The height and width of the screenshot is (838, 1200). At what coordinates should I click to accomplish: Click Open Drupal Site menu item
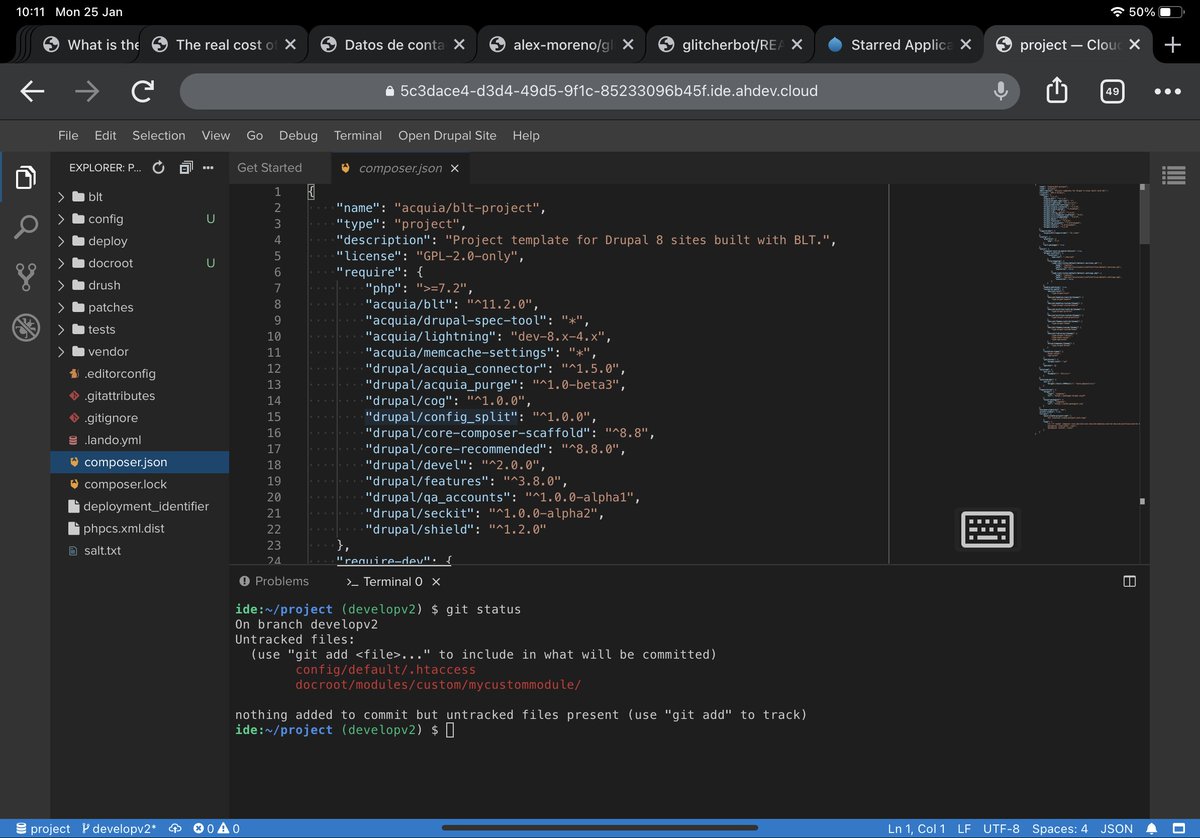pos(447,135)
